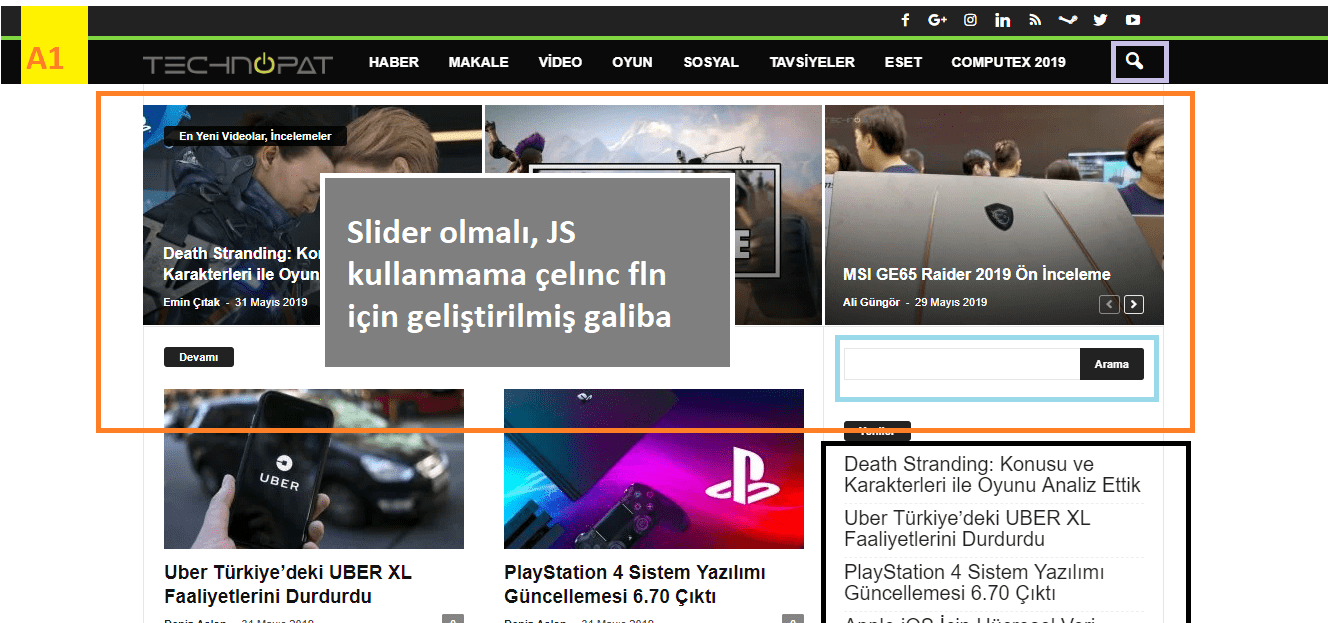Click the Technopat logo
The width and height of the screenshot is (1328, 623).
[x=237, y=64]
